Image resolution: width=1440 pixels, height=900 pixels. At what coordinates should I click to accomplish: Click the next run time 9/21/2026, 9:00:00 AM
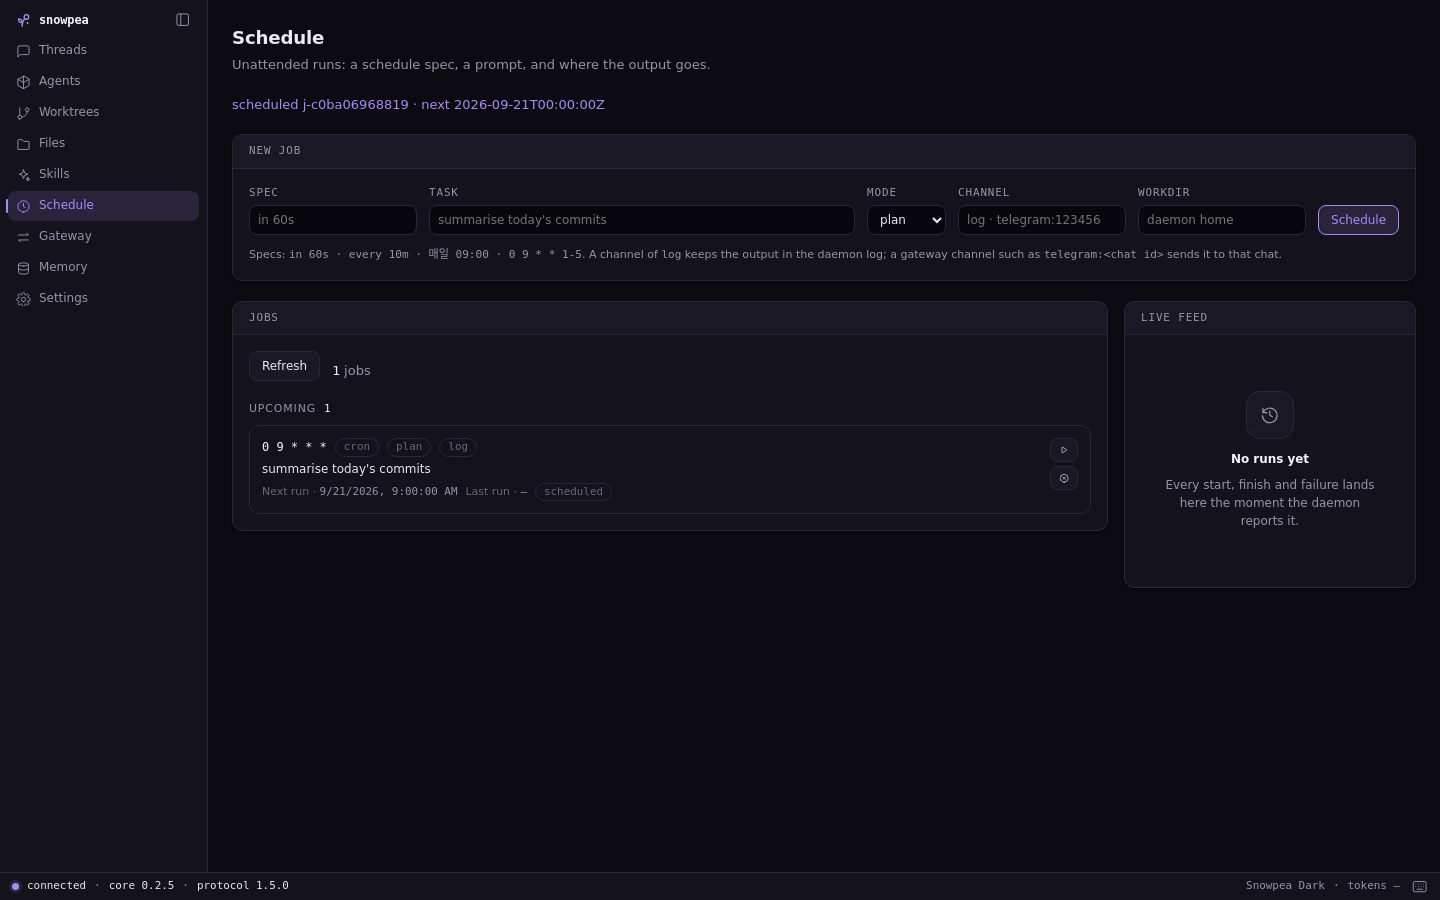(x=388, y=492)
